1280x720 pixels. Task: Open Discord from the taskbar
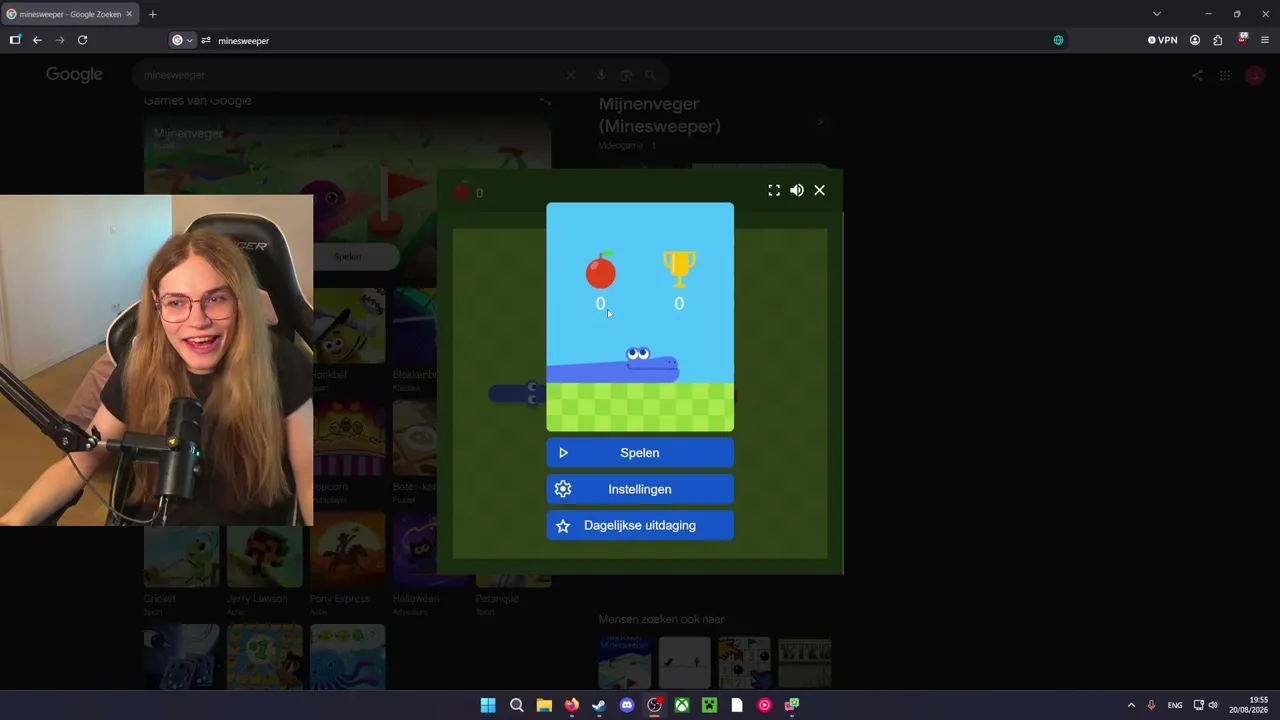point(627,705)
